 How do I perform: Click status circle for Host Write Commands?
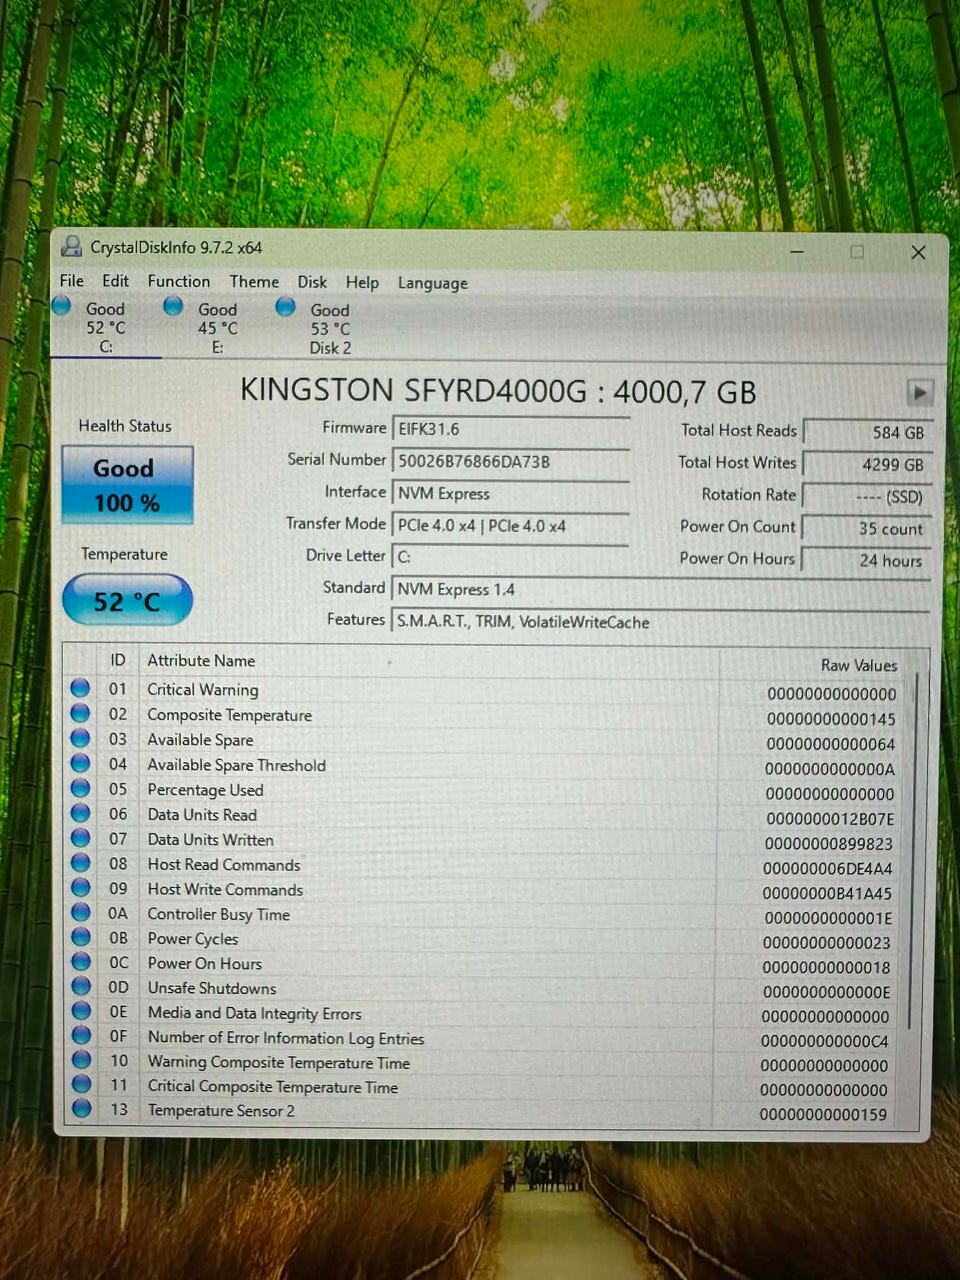[x=80, y=888]
